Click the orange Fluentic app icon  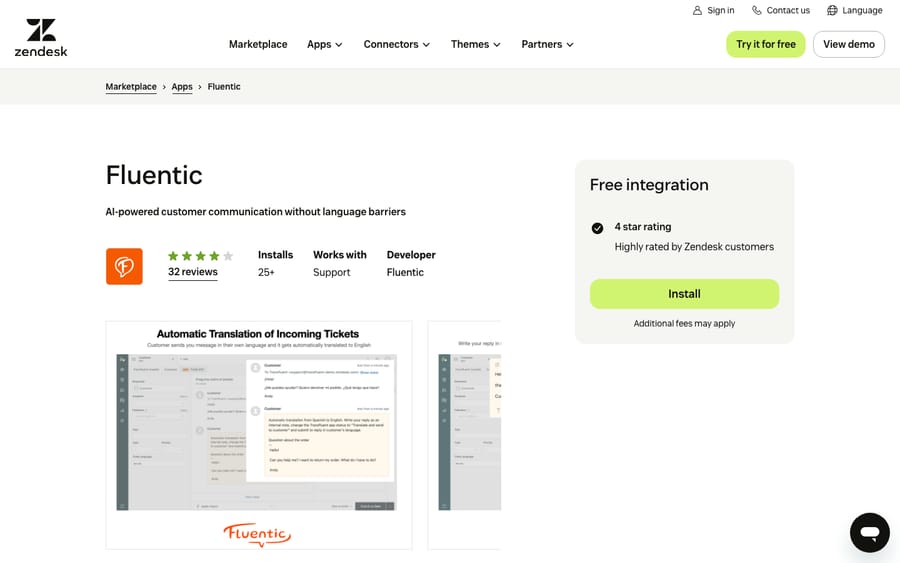pyautogui.click(x=124, y=266)
